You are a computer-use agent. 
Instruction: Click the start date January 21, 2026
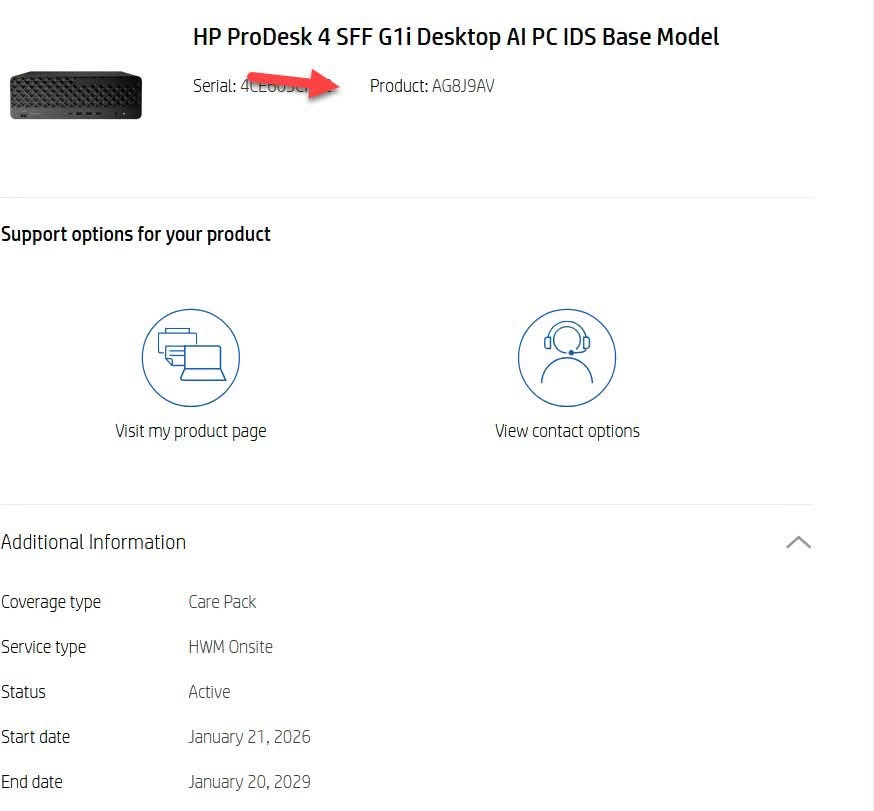(249, 737)
